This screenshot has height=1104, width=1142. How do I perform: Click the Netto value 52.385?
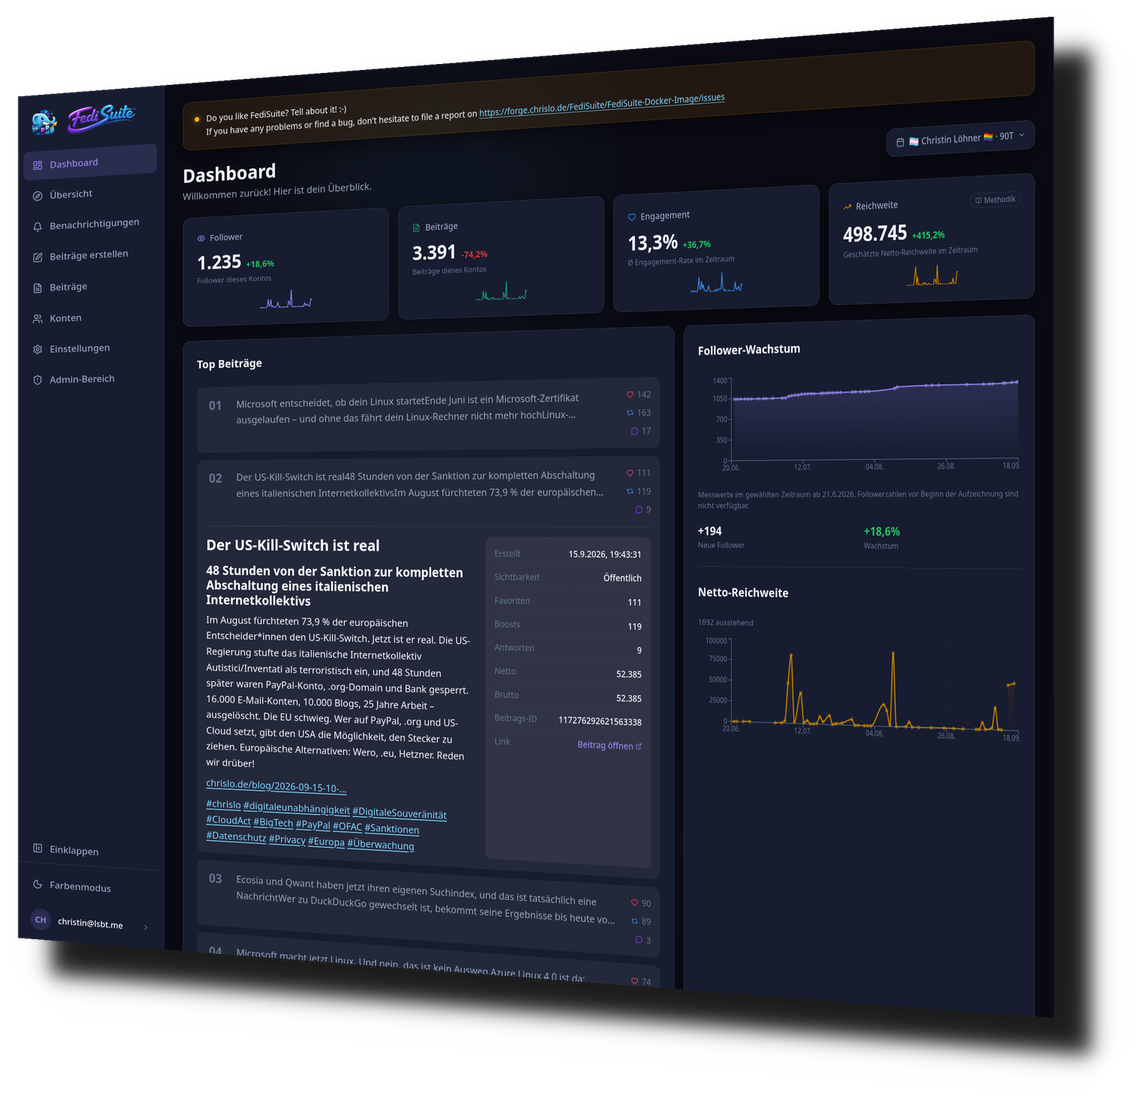coord(629,674)
